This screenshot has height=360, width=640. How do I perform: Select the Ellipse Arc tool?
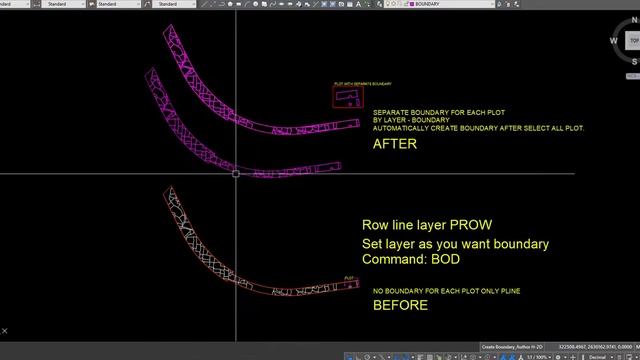click(290, 4)
